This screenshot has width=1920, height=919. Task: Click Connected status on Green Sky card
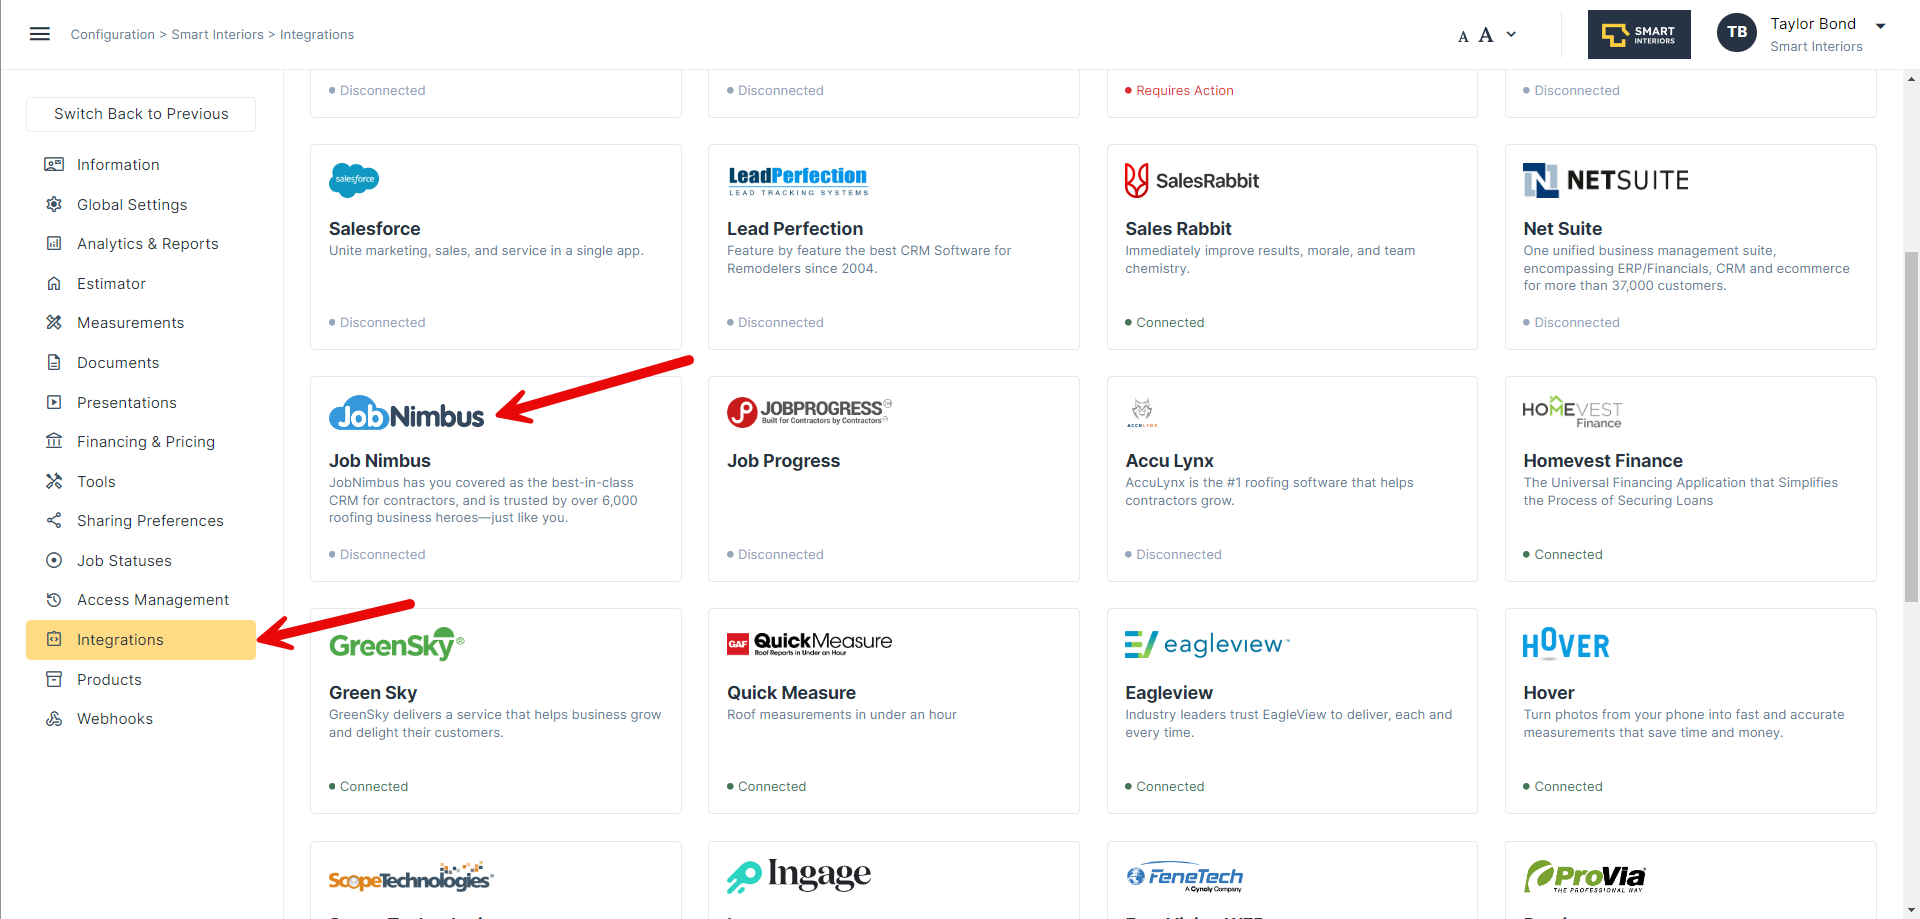click(374, 787)
